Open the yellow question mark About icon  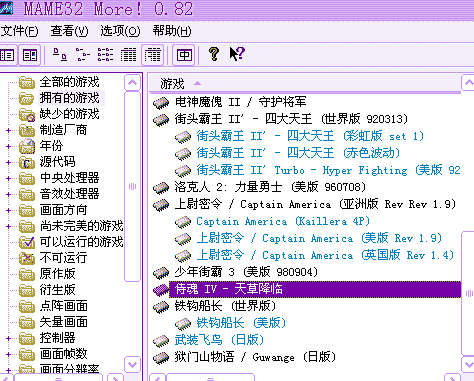click(x=214, y=54)
